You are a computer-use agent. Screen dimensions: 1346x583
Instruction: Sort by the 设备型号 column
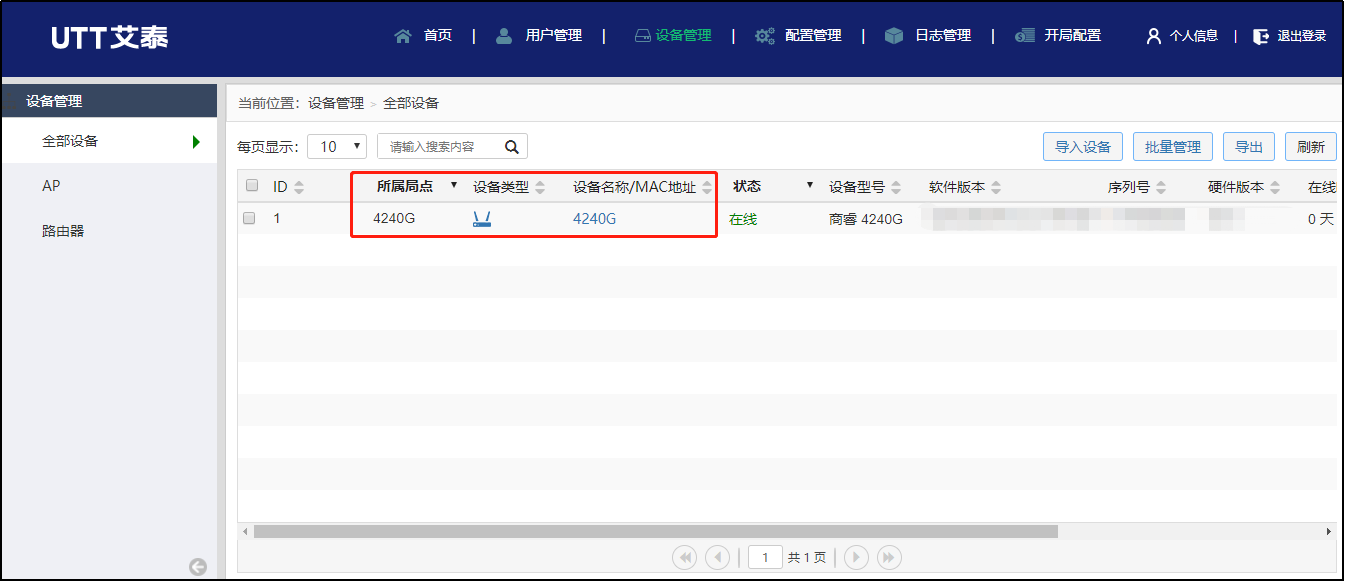tap(896, 187)
